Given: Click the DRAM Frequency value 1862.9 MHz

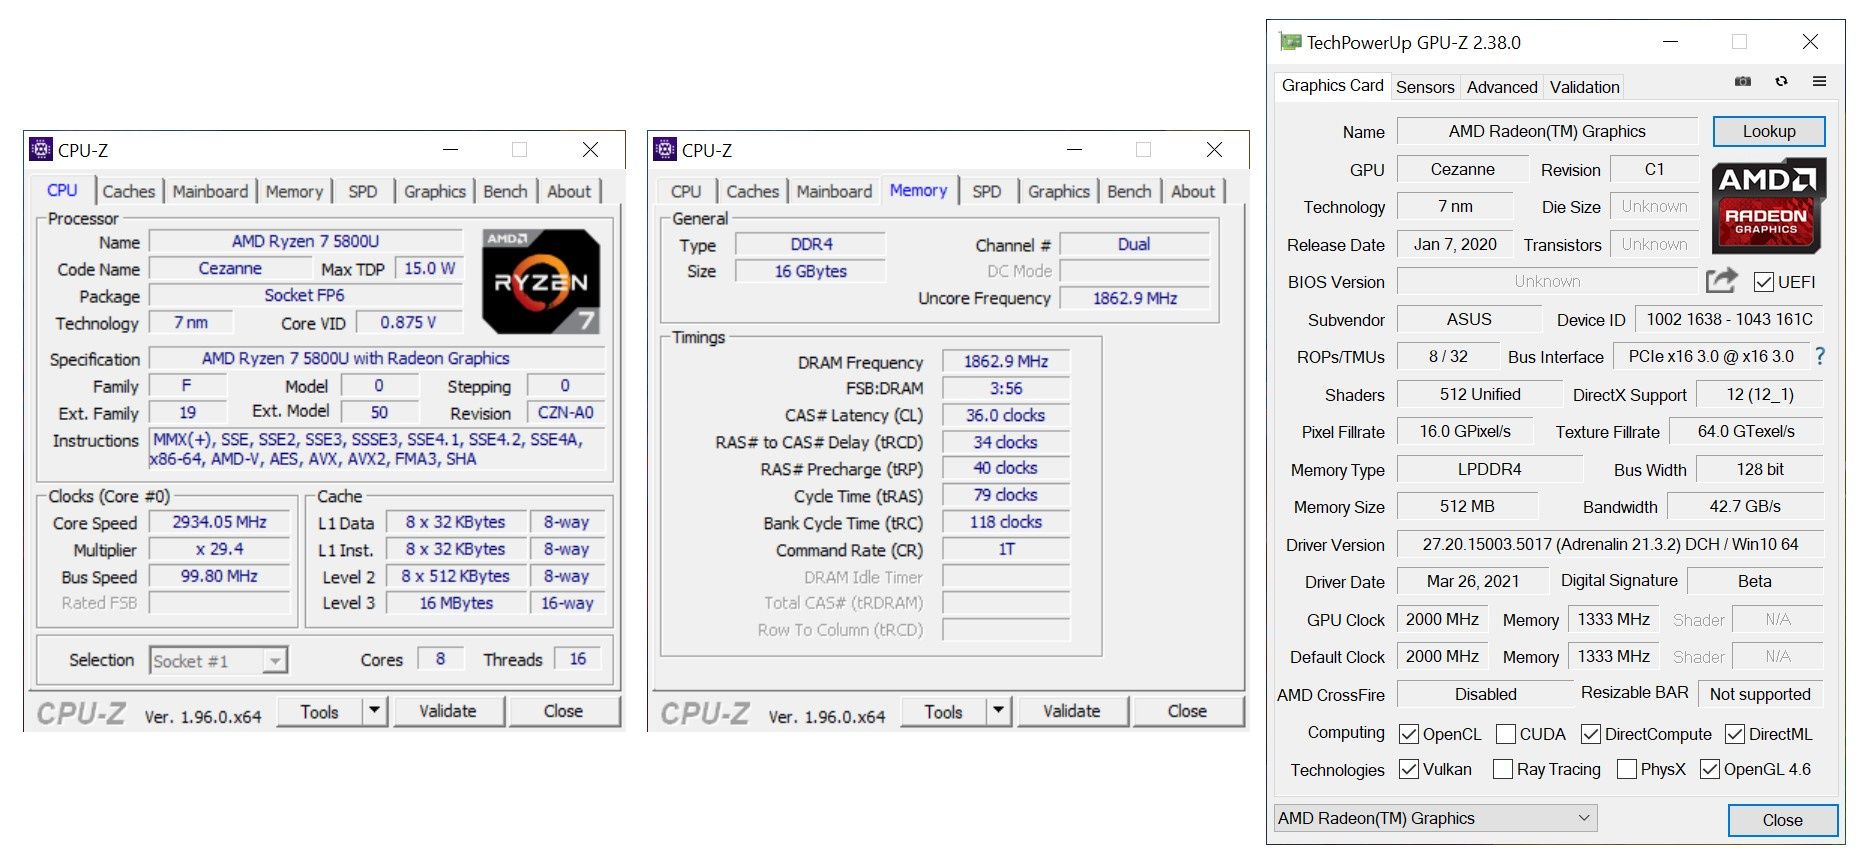Looking at the screenshot, I should click(x=1006, y=361).
